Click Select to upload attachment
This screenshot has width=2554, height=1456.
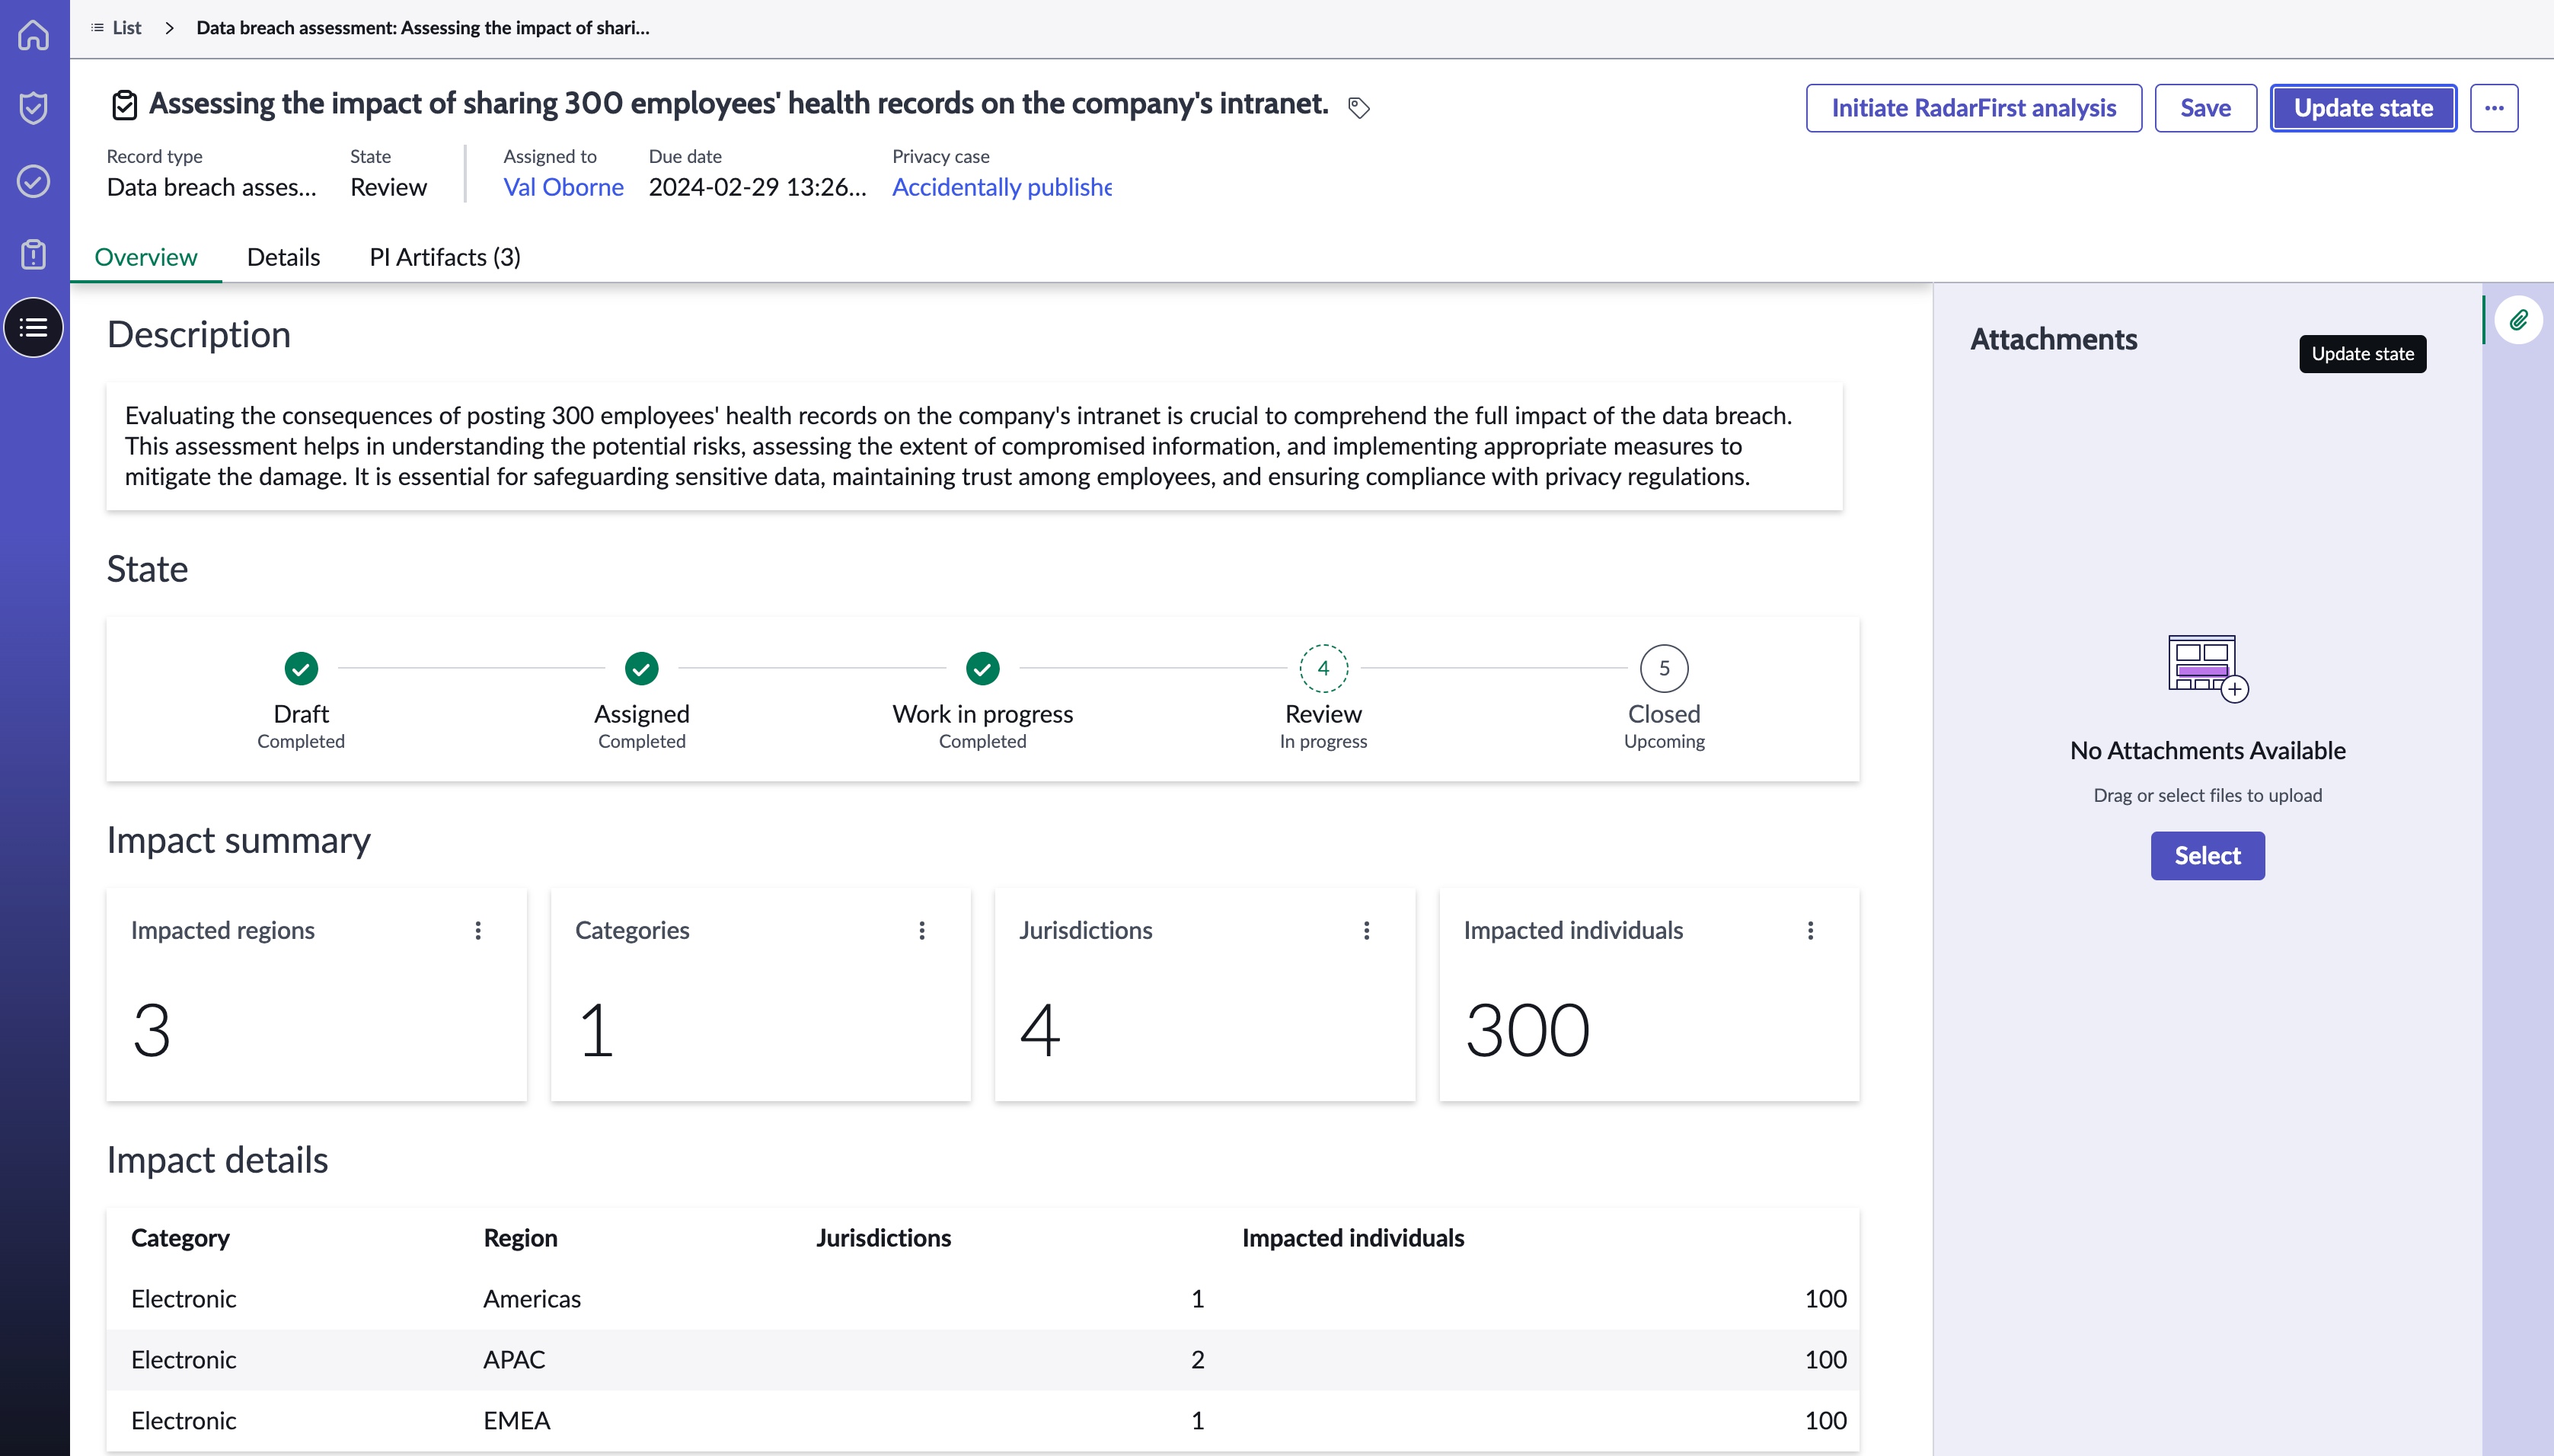pyautogui.click(x=2208, y=856)
